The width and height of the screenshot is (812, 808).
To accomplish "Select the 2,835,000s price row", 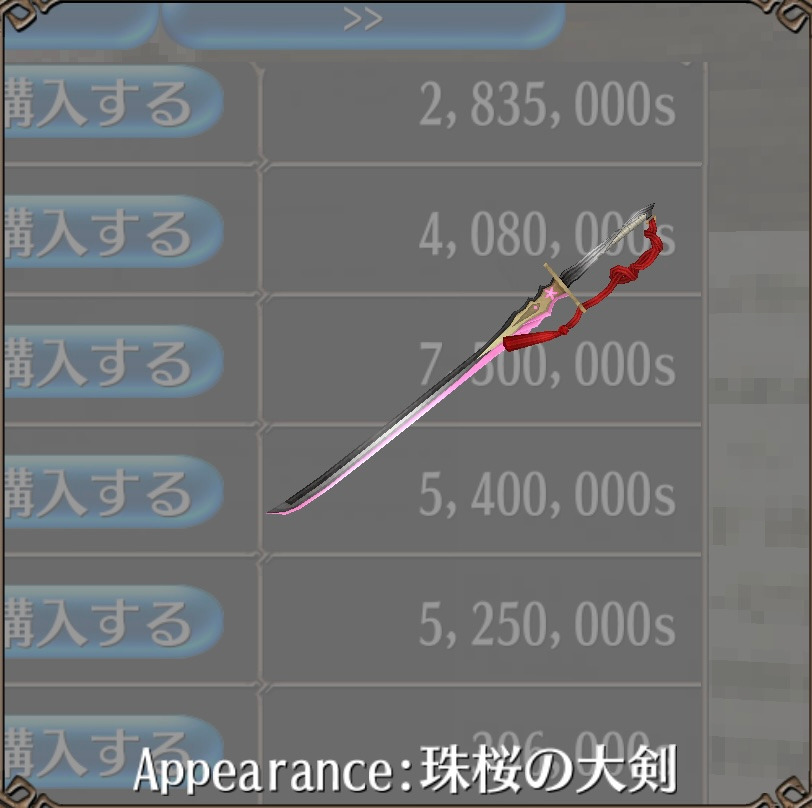I will 483,112.
